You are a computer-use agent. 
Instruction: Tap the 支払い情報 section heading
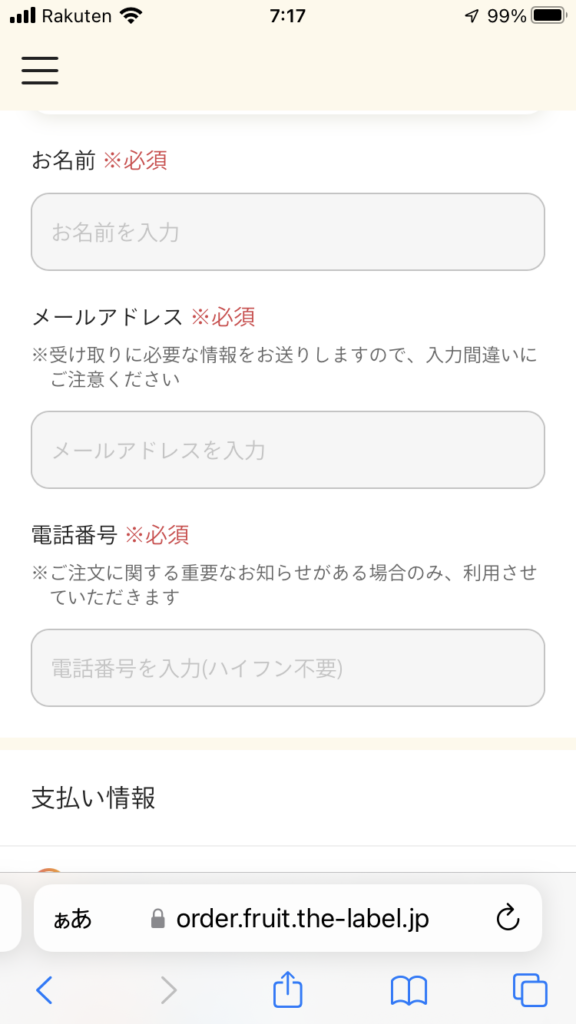click(93, 798)
